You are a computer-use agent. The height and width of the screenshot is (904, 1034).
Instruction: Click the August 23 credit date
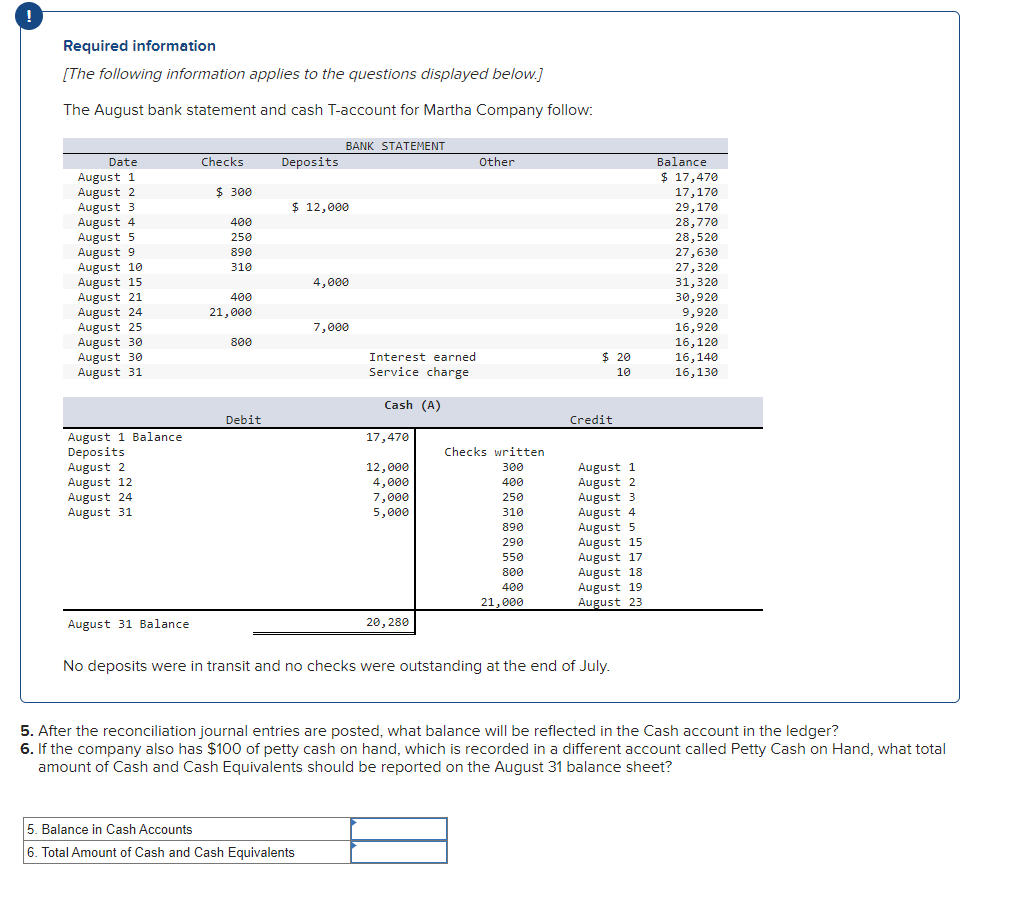pyautogui.click(x=610, y=602)
